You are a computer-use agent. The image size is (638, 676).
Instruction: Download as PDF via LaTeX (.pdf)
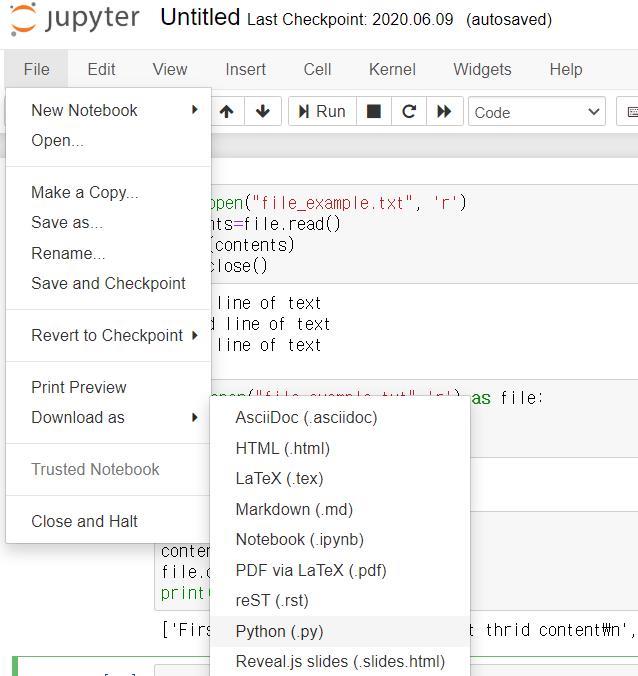click(x=340, y=570)
